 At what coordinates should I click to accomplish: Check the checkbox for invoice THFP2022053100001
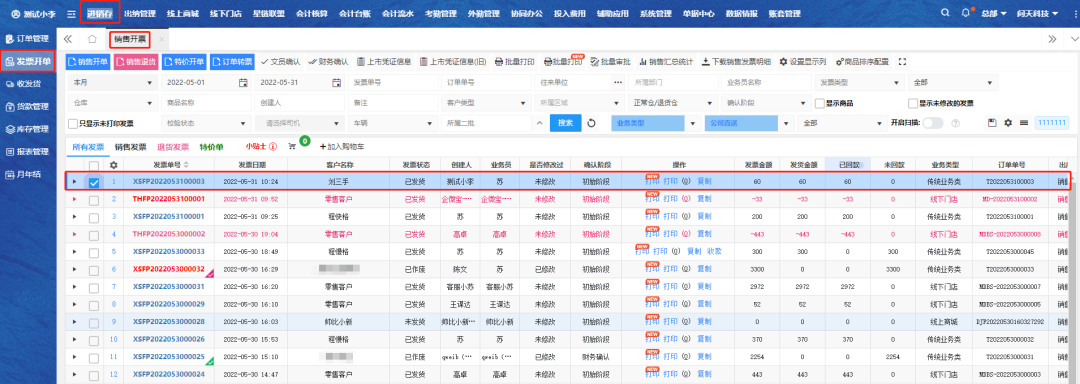(x=94, y=200)
